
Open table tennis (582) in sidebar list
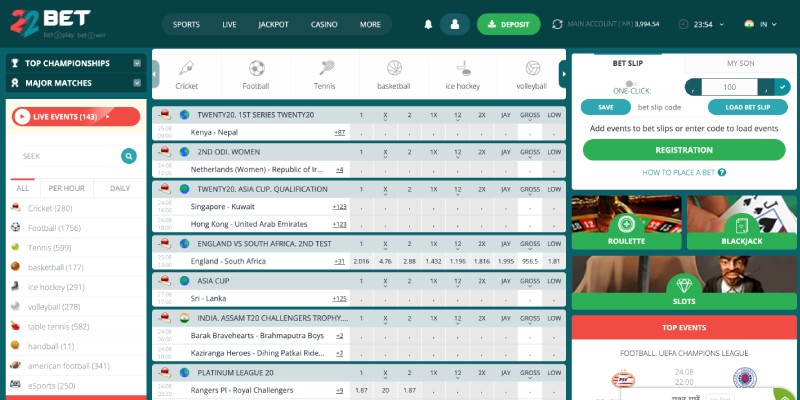tap(76, 327)
